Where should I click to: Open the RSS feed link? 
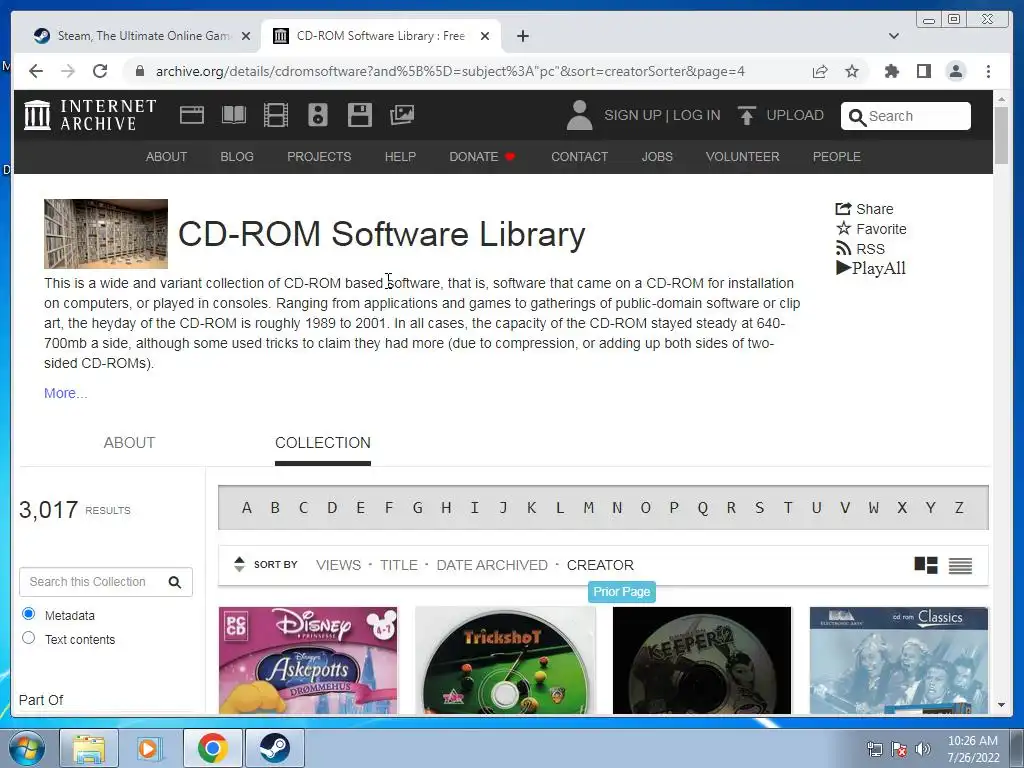(x=860, y=249)
